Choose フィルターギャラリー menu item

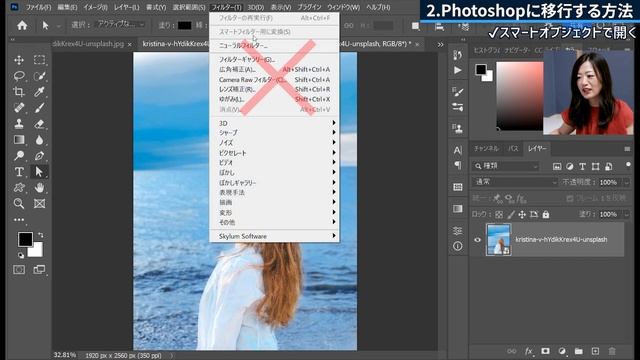274,60
